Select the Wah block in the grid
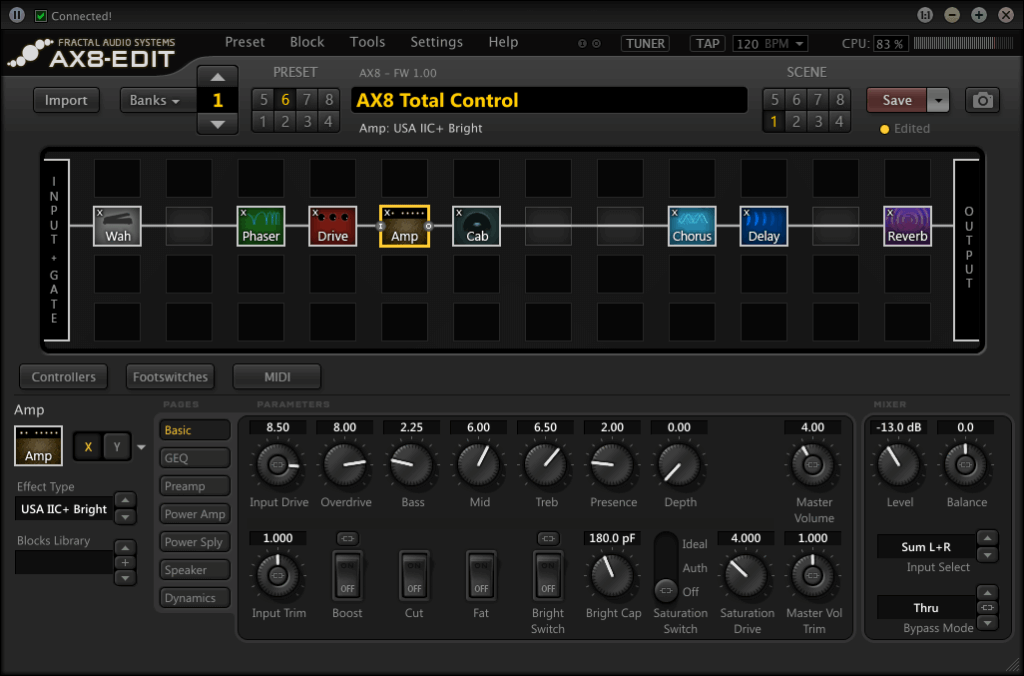Image resolution: width=1024 pixels, height=676 pixels. (x=117, y=226)
